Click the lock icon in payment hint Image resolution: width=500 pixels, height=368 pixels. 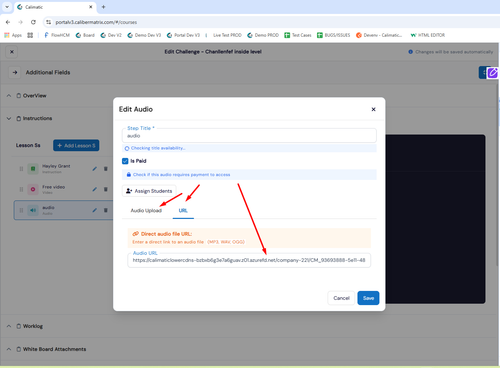(129, 174)
